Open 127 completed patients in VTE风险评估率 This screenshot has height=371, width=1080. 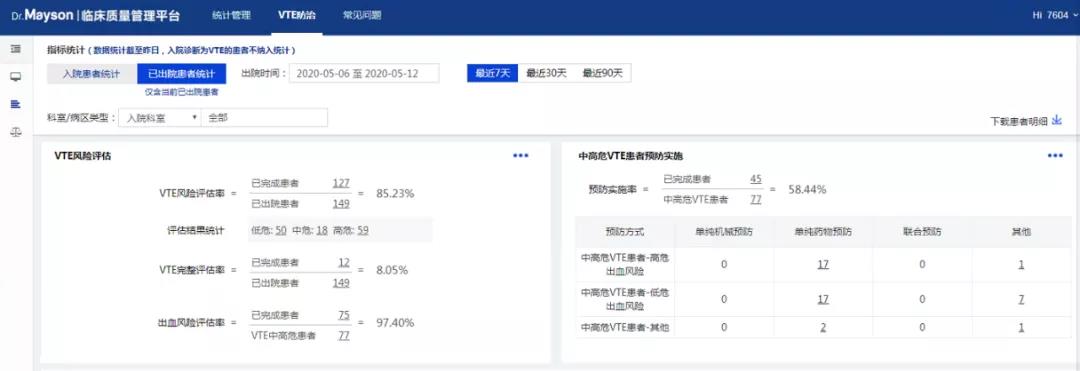340,183
